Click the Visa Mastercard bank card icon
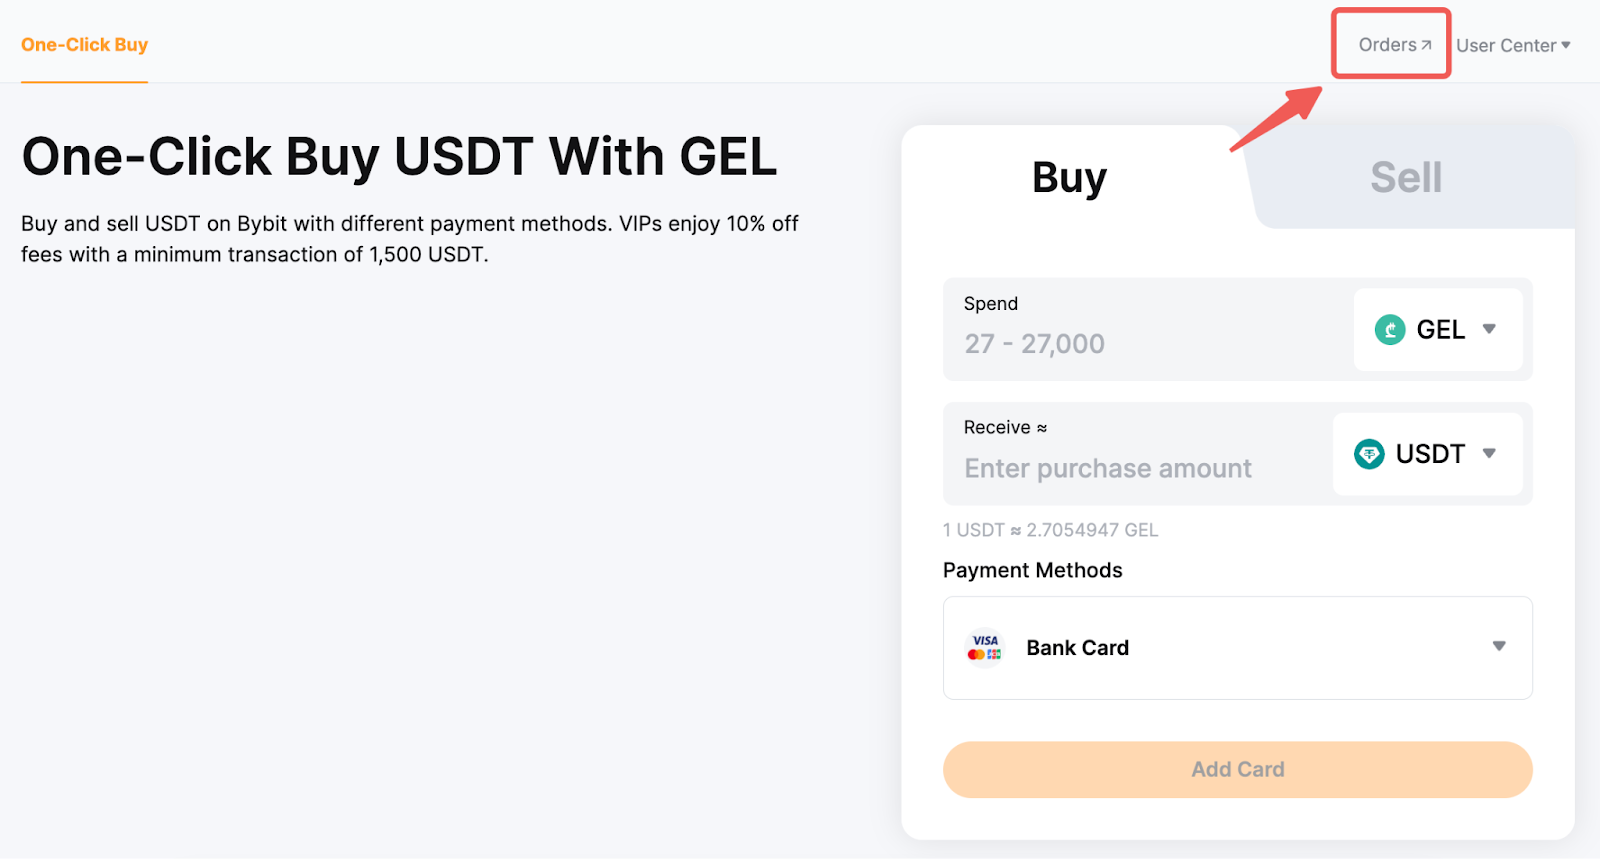This screenshot has height=859, width=1600. click(x=985, y=647)
